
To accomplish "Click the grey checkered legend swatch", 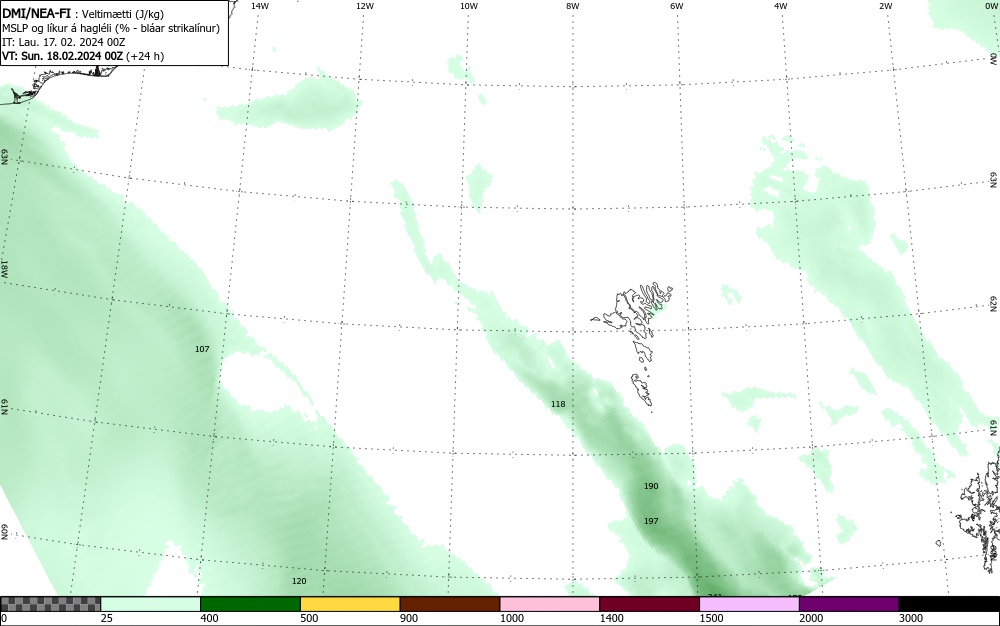I will click(50, 604).
